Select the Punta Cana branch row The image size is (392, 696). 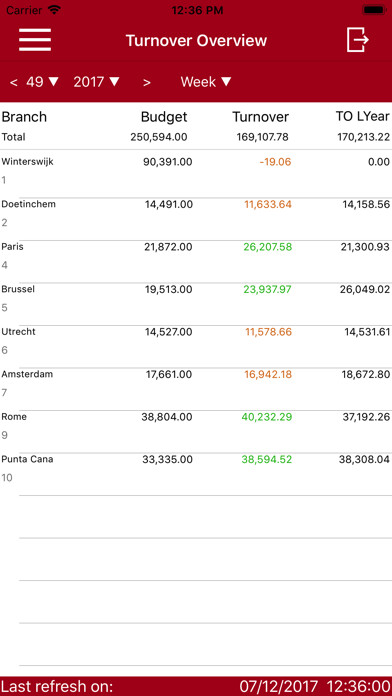pyautogui.click(x=196, y=469)
